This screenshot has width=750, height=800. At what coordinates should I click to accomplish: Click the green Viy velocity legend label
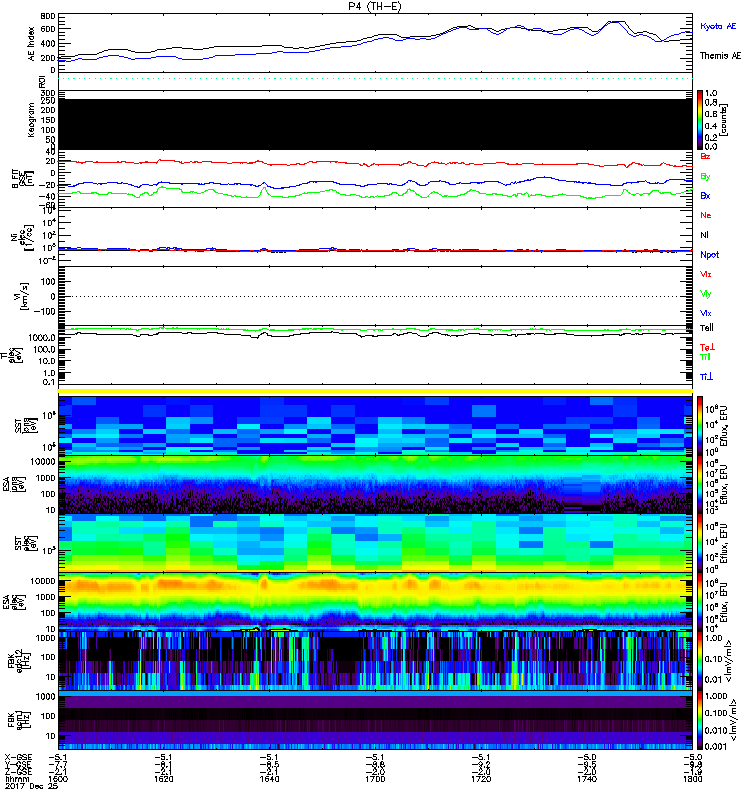(x=706, y=294)
